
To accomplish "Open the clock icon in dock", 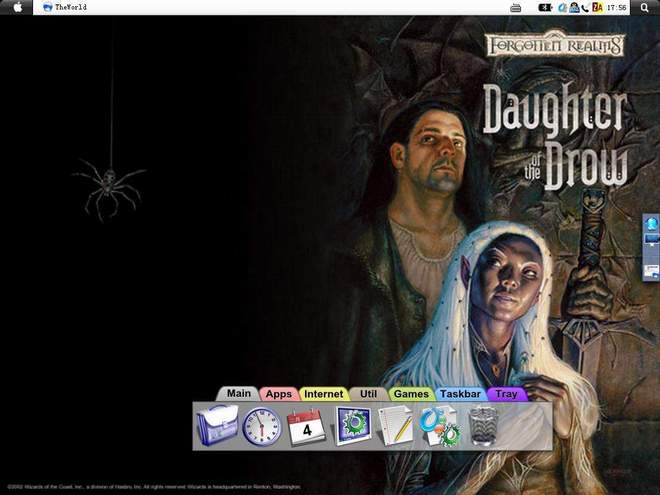I will click(x=262, y=426).
